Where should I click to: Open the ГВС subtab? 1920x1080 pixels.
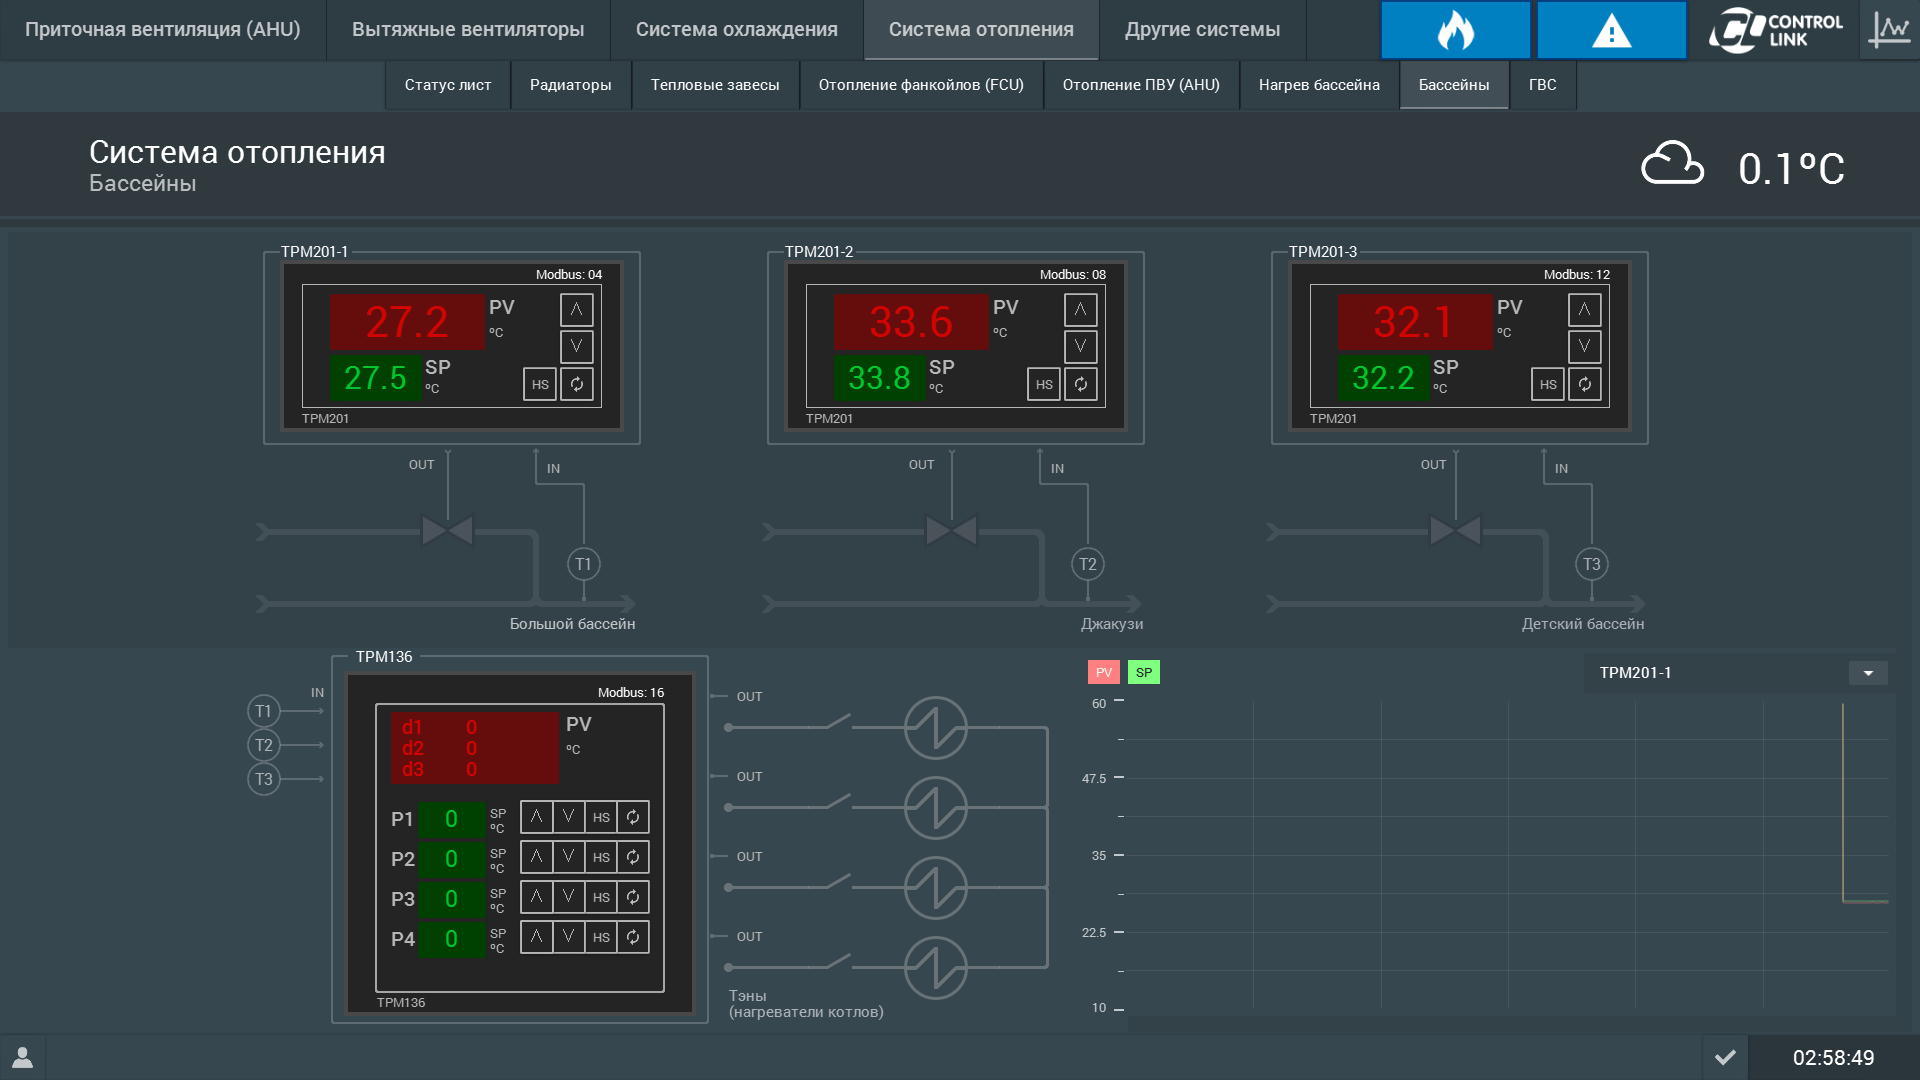(1543, 85)
